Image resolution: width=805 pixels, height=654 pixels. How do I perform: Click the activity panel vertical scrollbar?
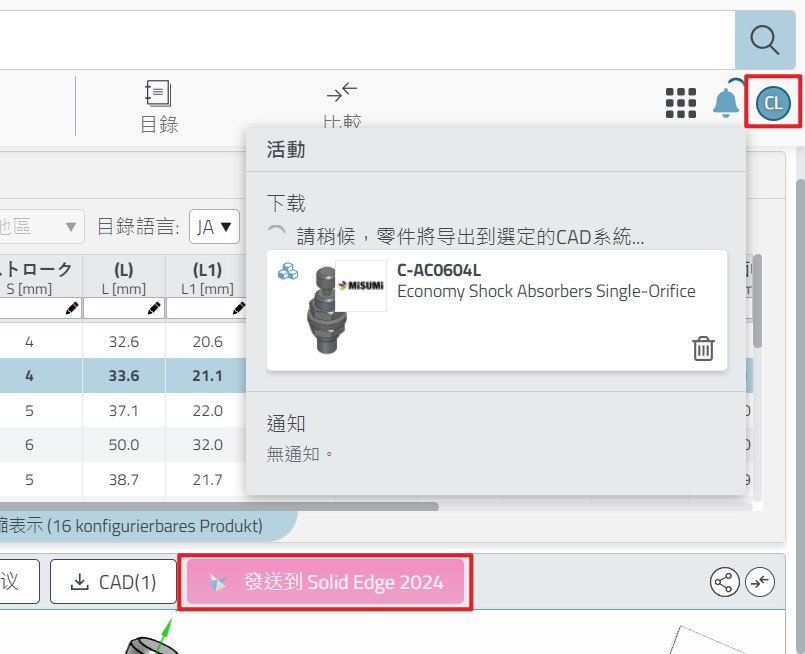[757, 301]
